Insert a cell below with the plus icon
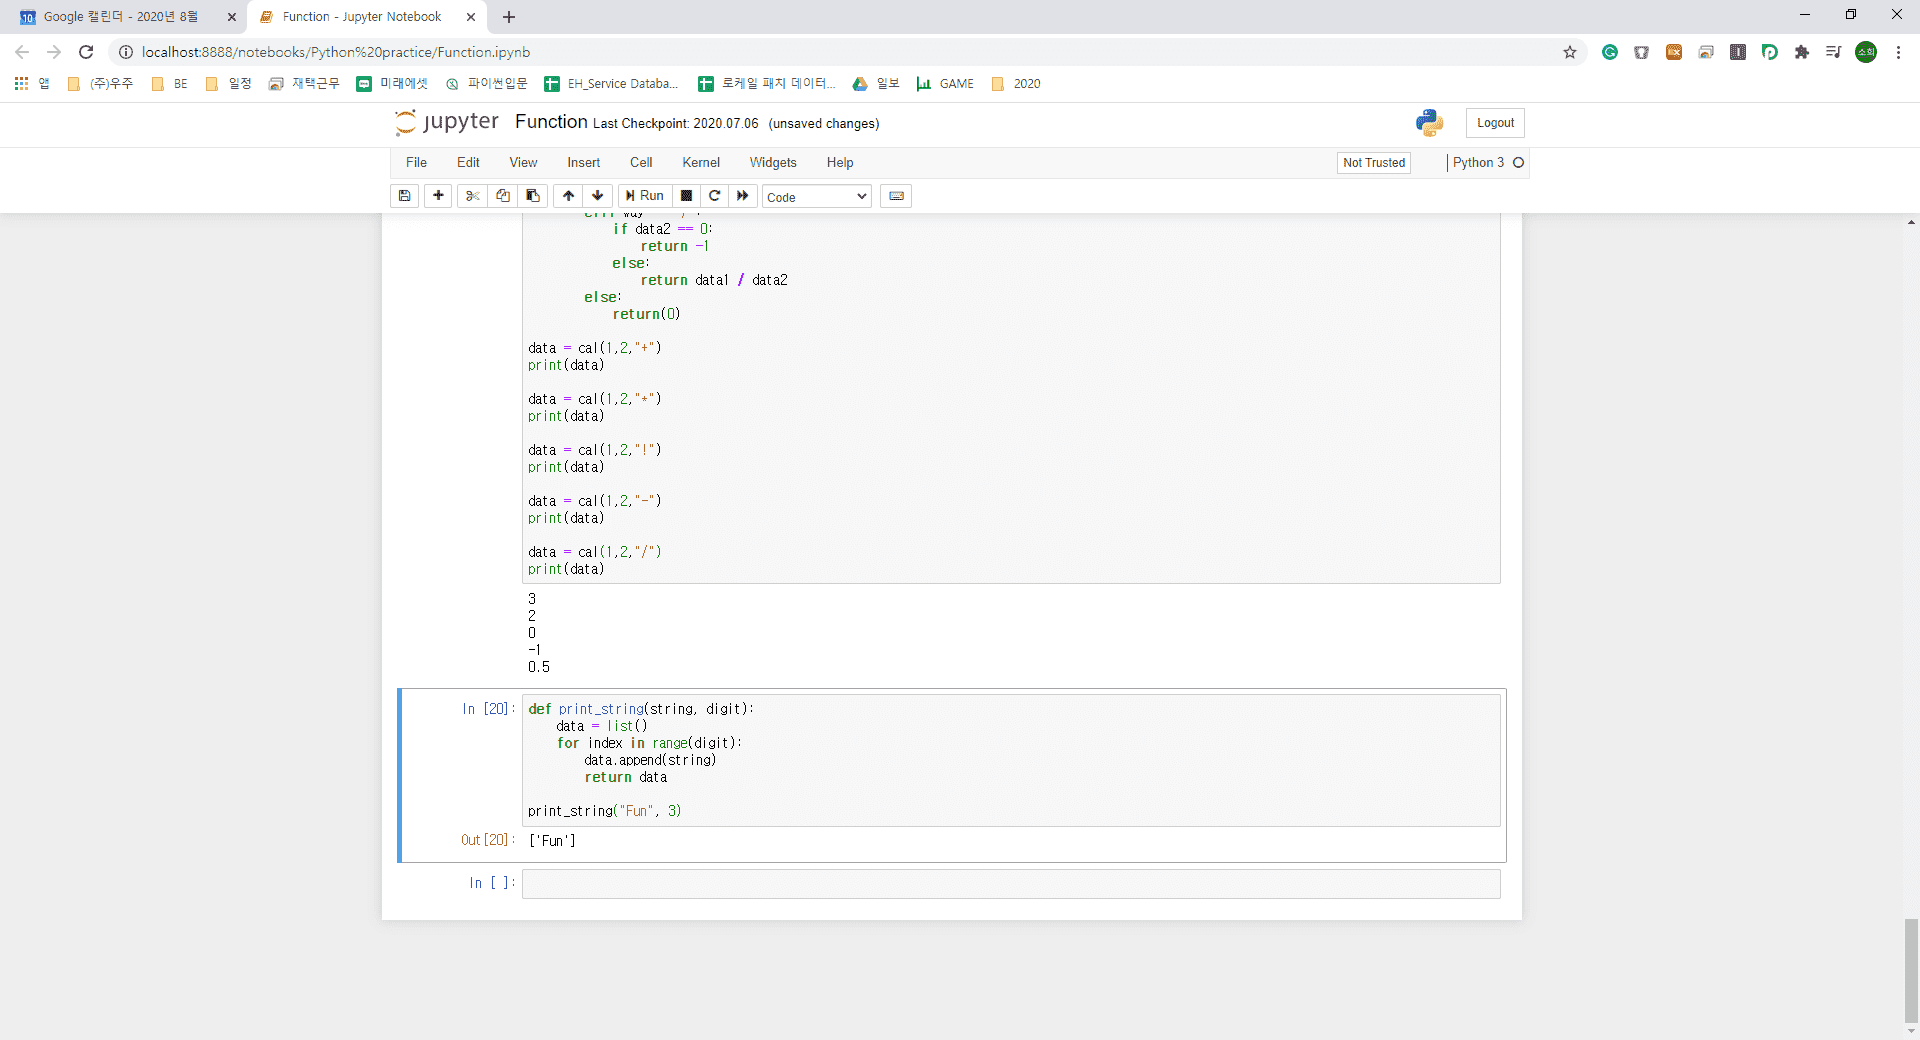This screenshot has width=1920, height=1040. (x=438, y=196)
